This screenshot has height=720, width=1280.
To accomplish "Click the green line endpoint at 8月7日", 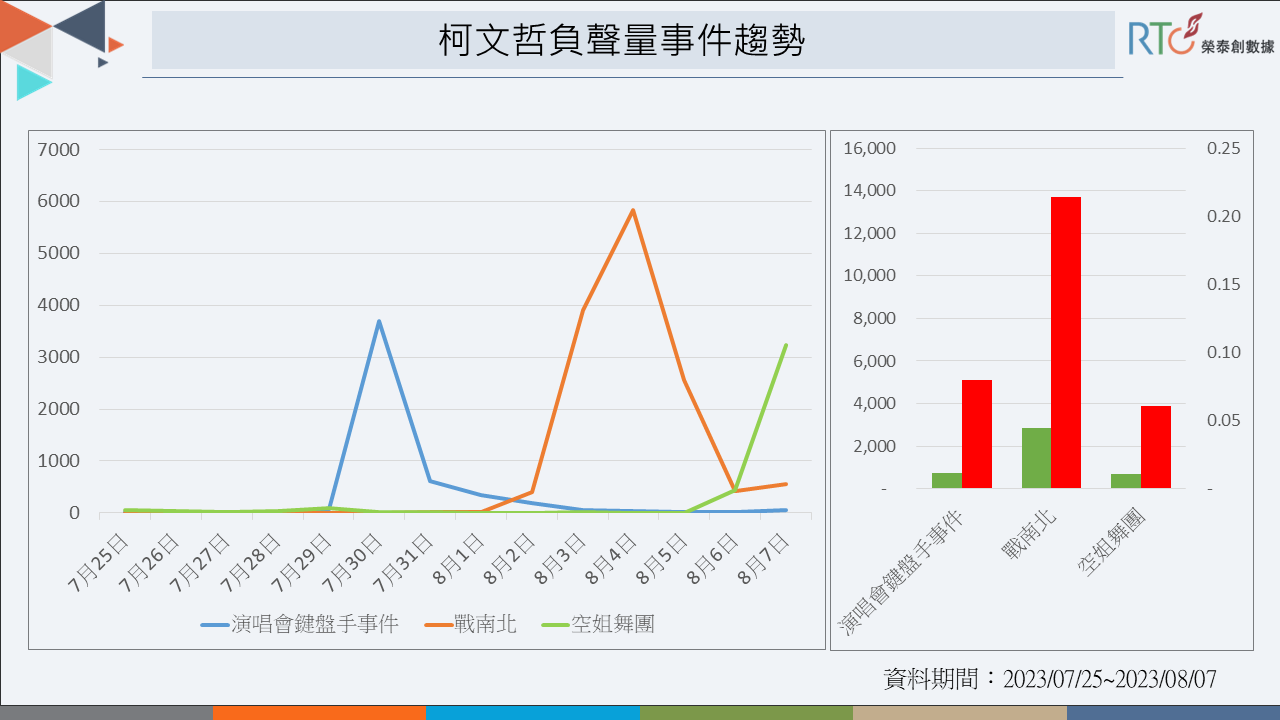I will 786,345.
